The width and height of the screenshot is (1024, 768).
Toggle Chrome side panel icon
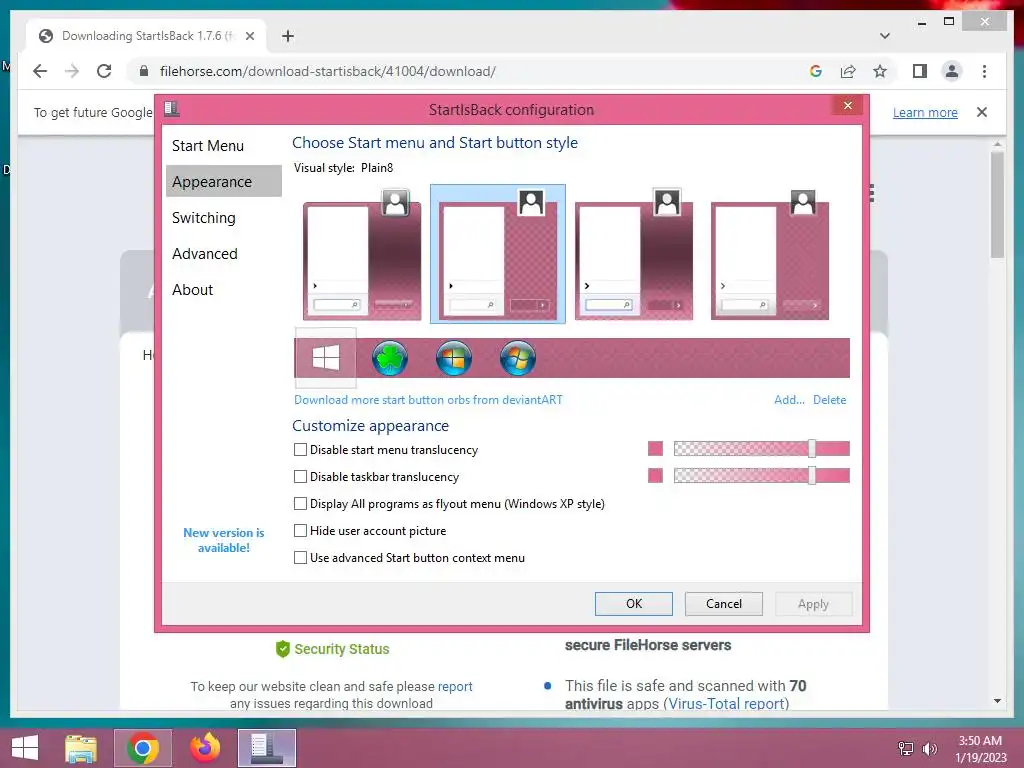coord(920,71)
